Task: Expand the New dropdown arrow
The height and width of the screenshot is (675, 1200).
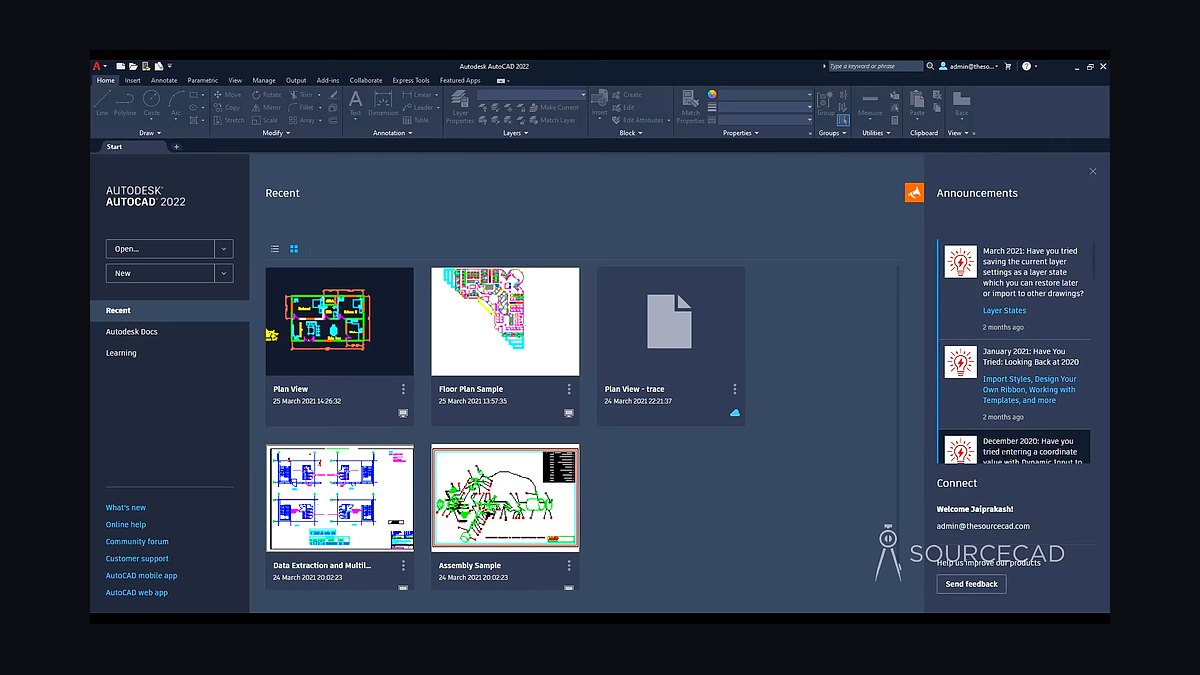Action: (x=224, y=273)
